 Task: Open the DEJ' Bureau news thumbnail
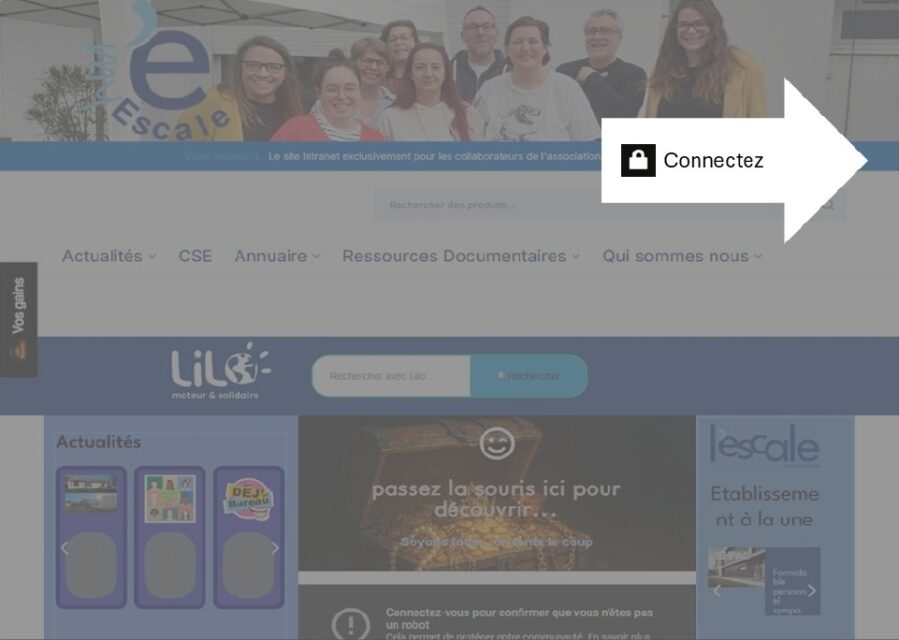click(249, 498)
